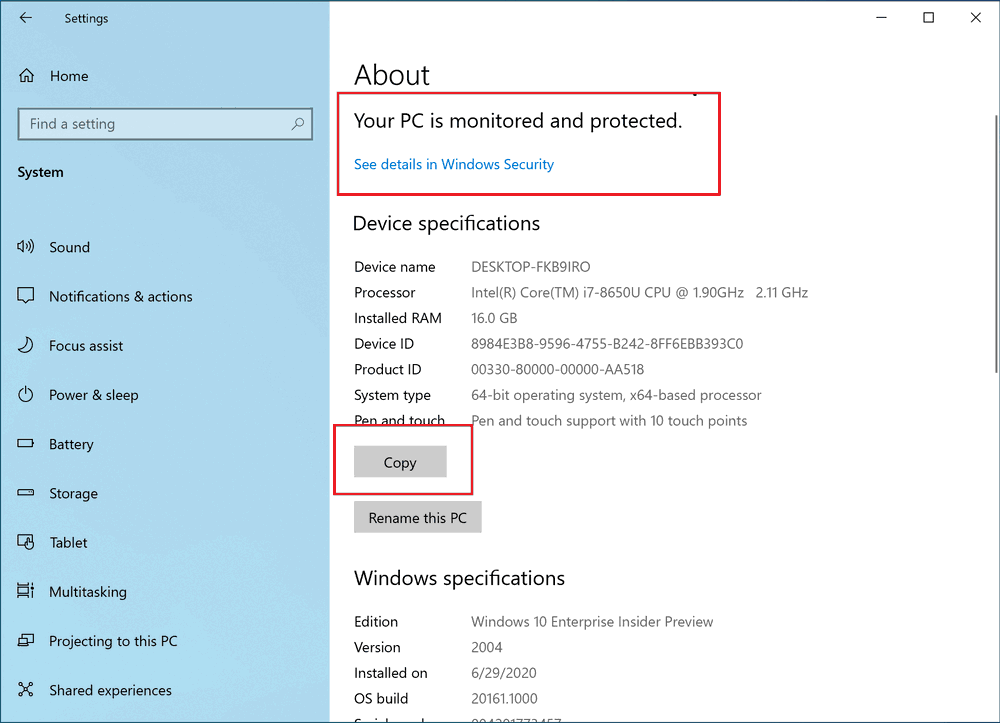Image resolution: width=1000 pixels, height=723 pixels.
Task: Open the Multitasking settings page
Action: [x=88, y=592]
